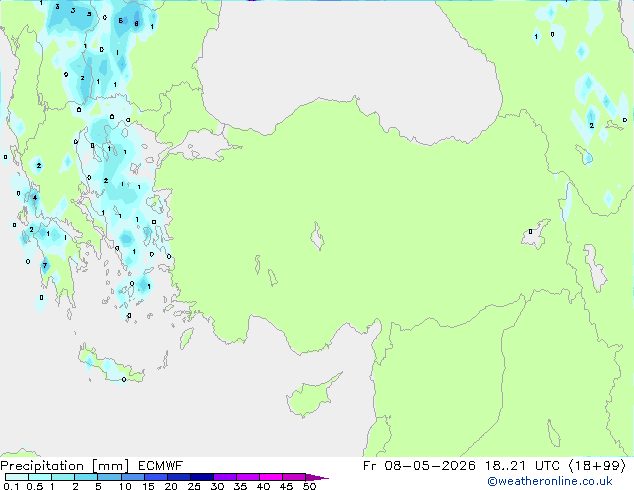Open the weatheronline.co.uk copyright link
Viewport: 634px width, 490px height.
549,481
